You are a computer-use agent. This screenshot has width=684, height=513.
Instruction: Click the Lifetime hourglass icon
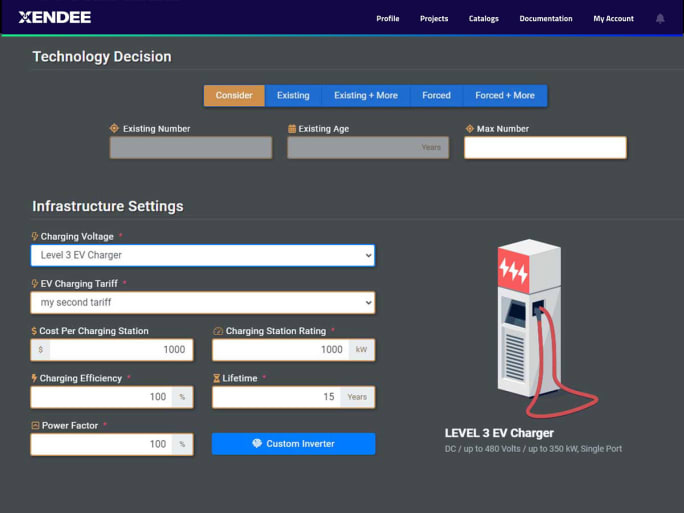[x=217, y=379]
